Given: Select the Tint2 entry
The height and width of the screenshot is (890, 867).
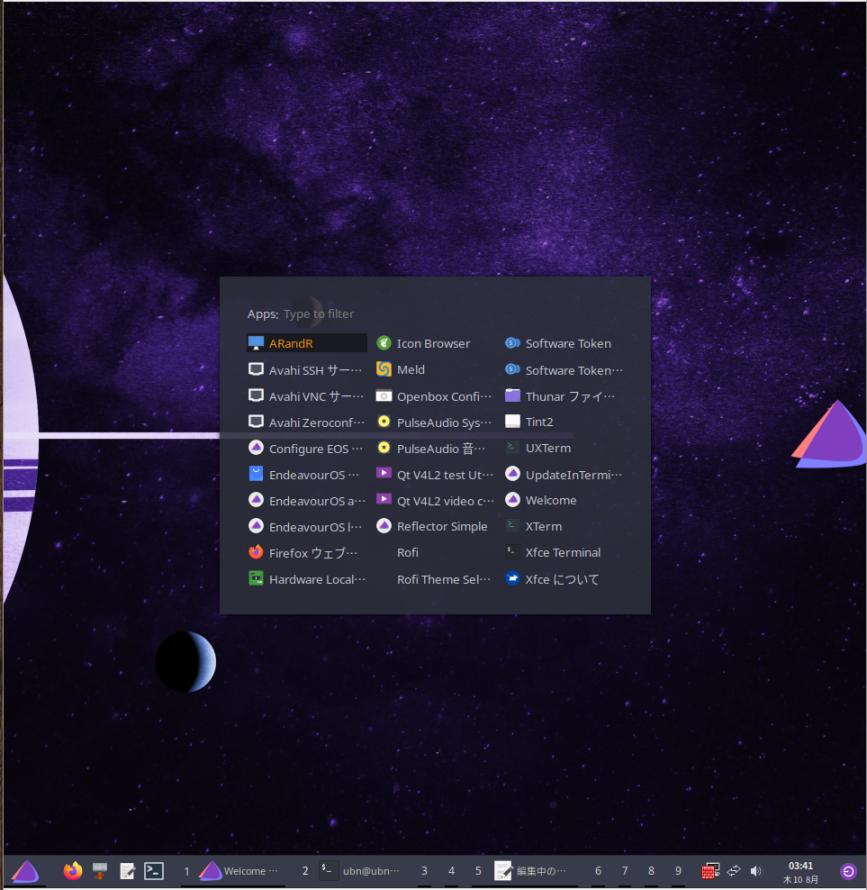Looking at the screenshot, I should coord(564,422).
